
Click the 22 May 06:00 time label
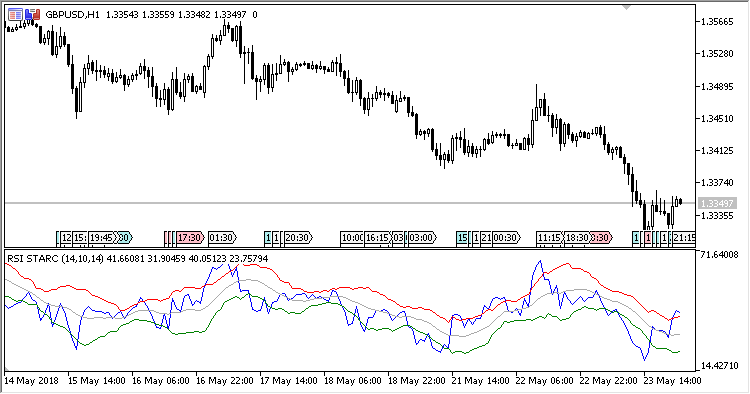tap(545, 381)
